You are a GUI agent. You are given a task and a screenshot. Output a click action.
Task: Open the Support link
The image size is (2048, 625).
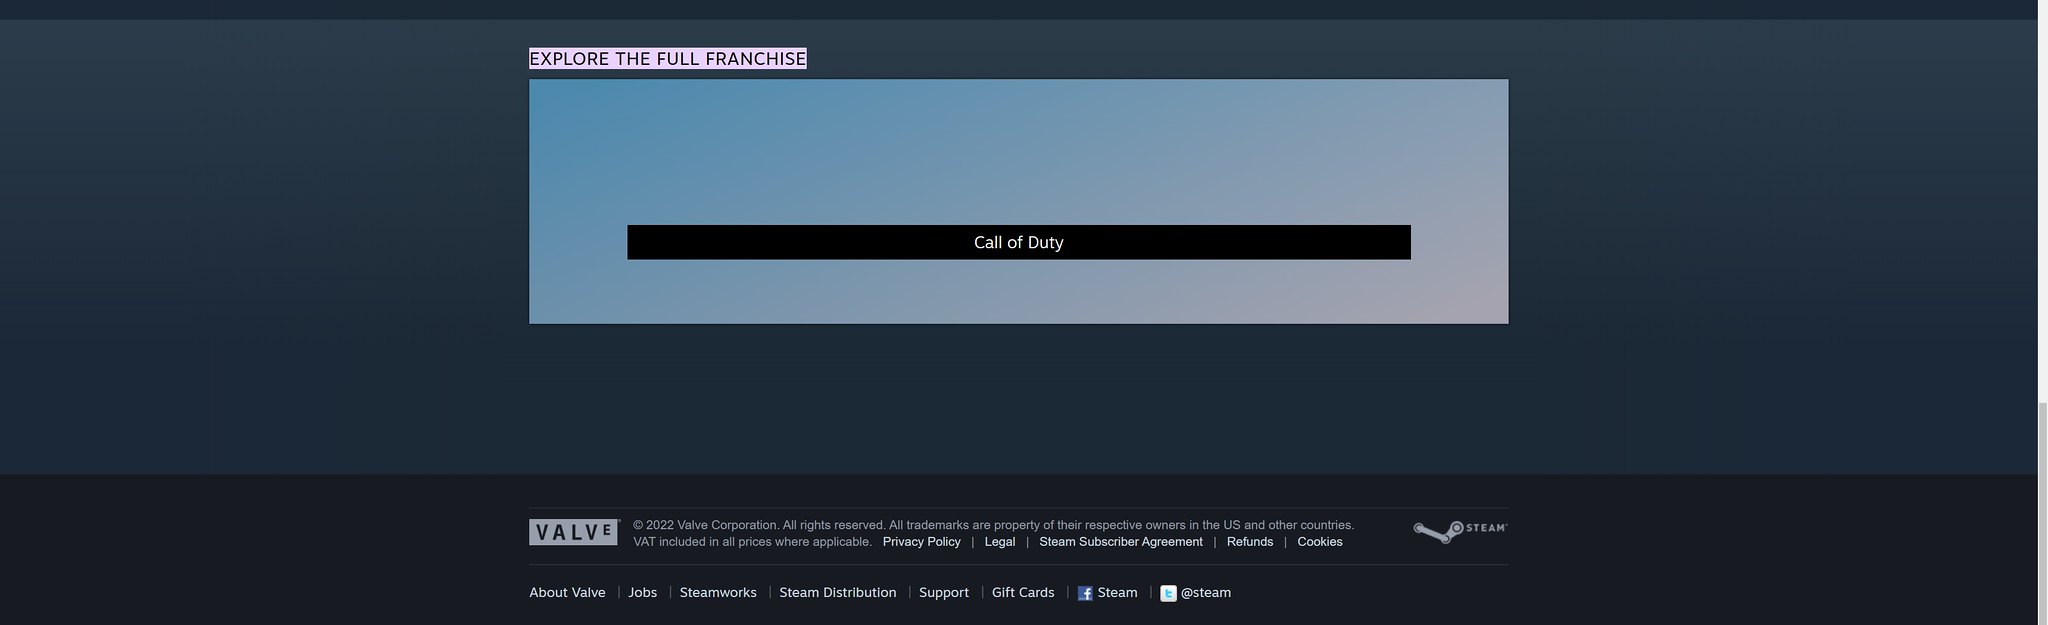943,593
